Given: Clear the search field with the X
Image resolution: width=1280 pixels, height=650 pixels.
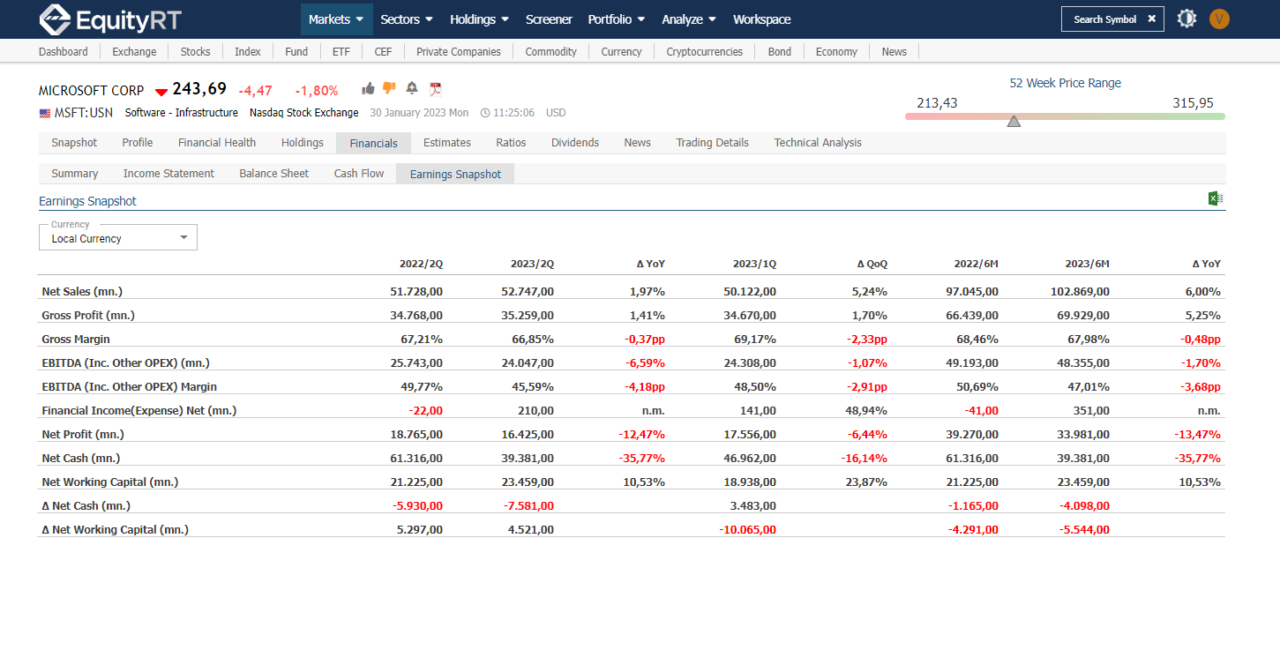Looking at the screenshot, I should coord(1150,18).
